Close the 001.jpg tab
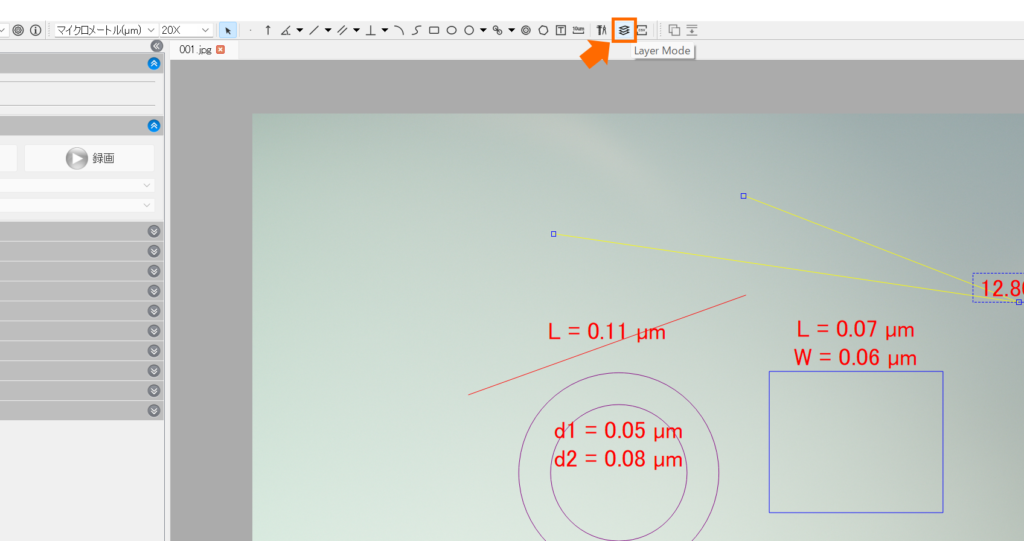Screen dimensions: 1024x541 (221, 50)
